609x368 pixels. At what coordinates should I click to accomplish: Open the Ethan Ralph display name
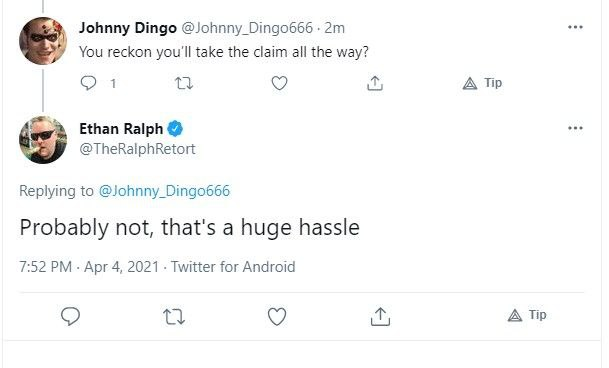tap(121, 129)
